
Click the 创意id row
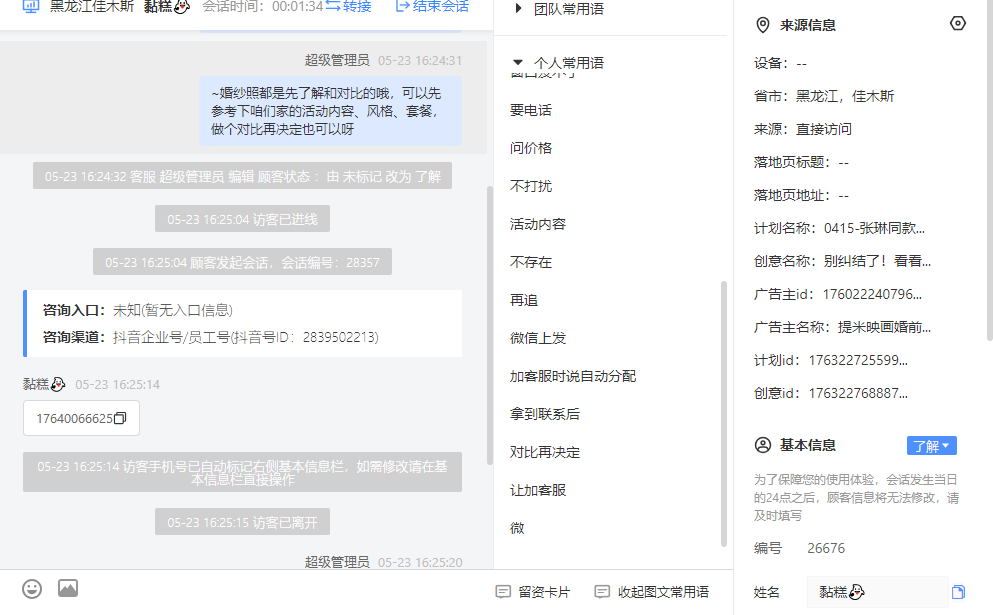[x=831, y=393]
